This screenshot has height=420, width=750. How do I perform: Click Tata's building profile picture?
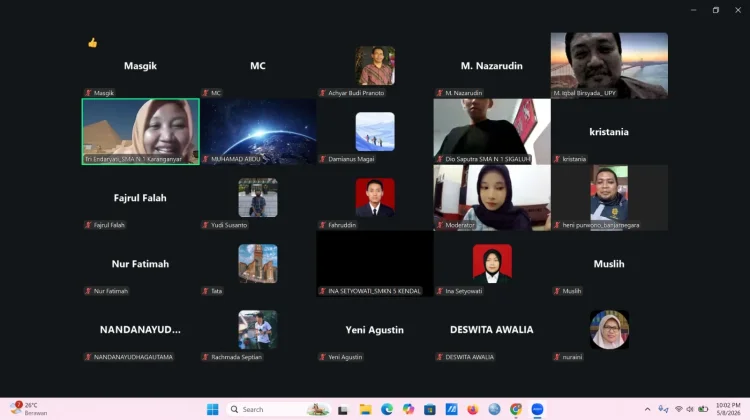[258, 264]
